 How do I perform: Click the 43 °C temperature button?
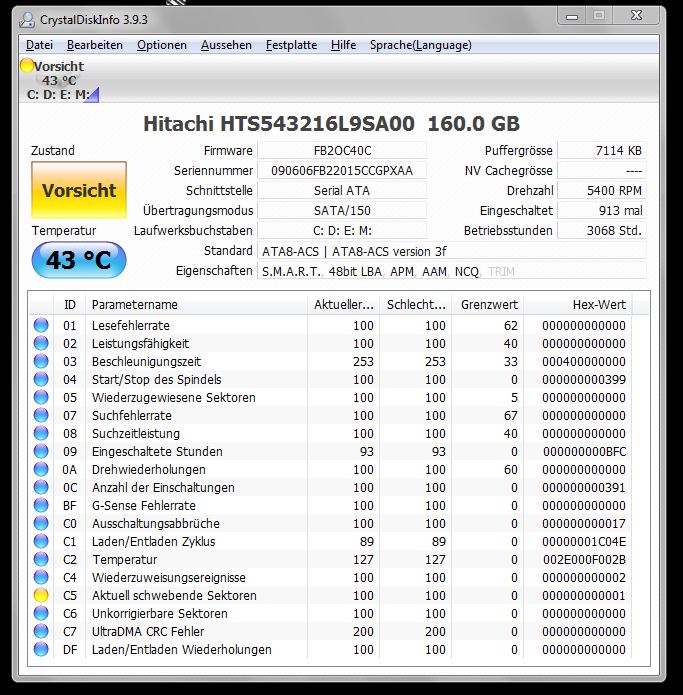tap(79, 260)
